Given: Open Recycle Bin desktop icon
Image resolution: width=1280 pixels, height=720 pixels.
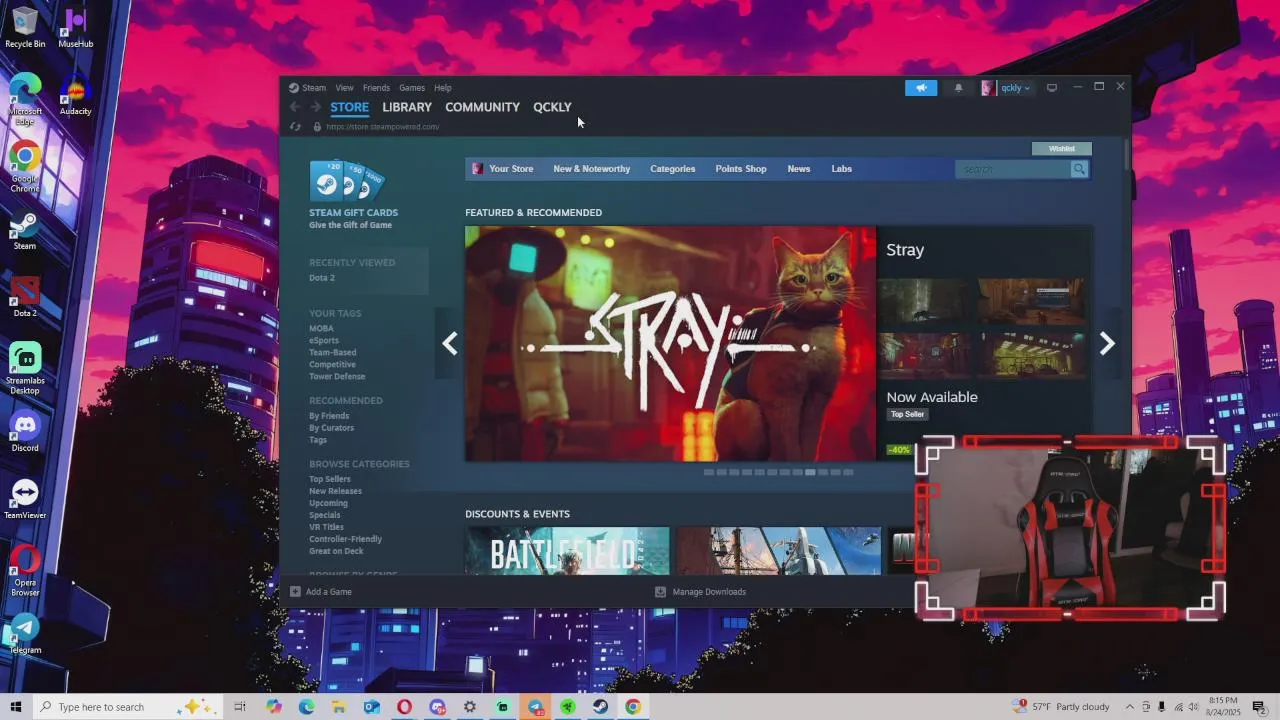Looking at the screenshot, I should point(25,27).
